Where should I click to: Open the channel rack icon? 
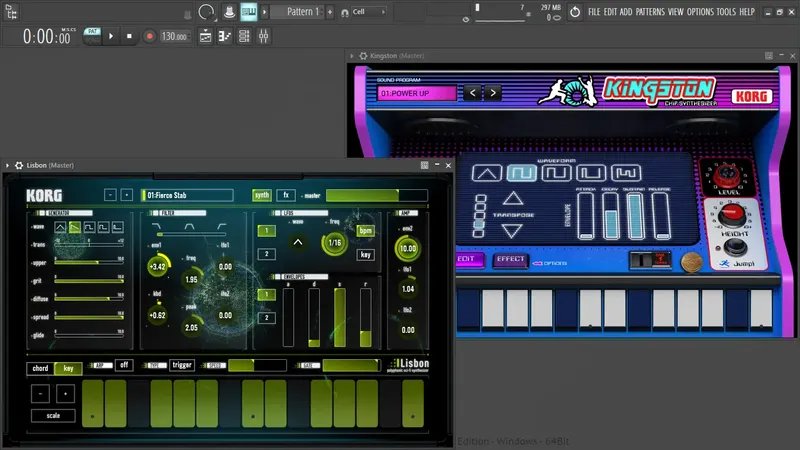pyautogui.click(x=244, y=36)
